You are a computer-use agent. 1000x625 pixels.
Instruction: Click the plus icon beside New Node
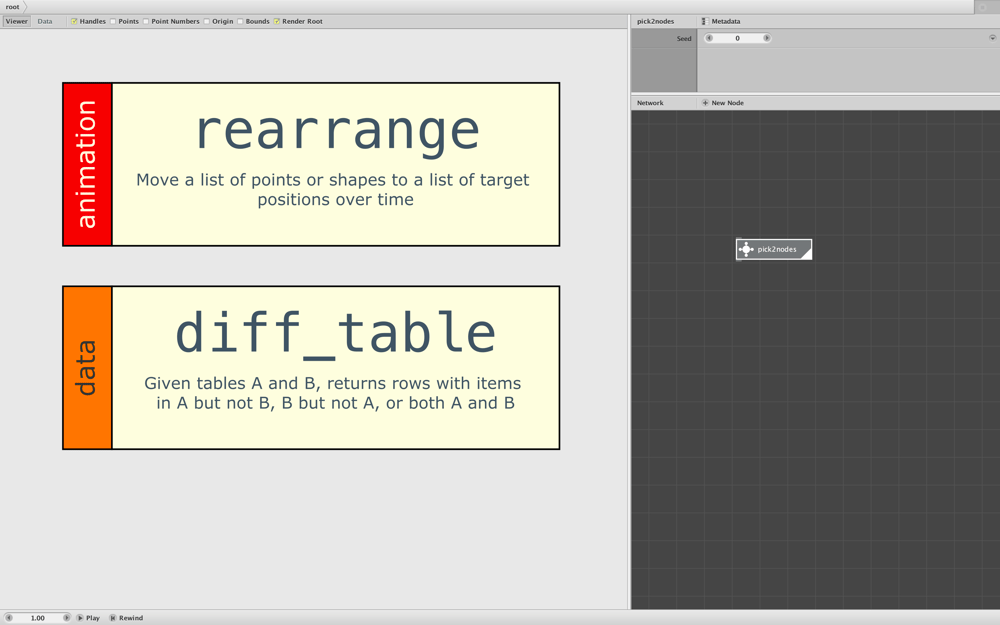pyautogui.click(x=705, y=103)
